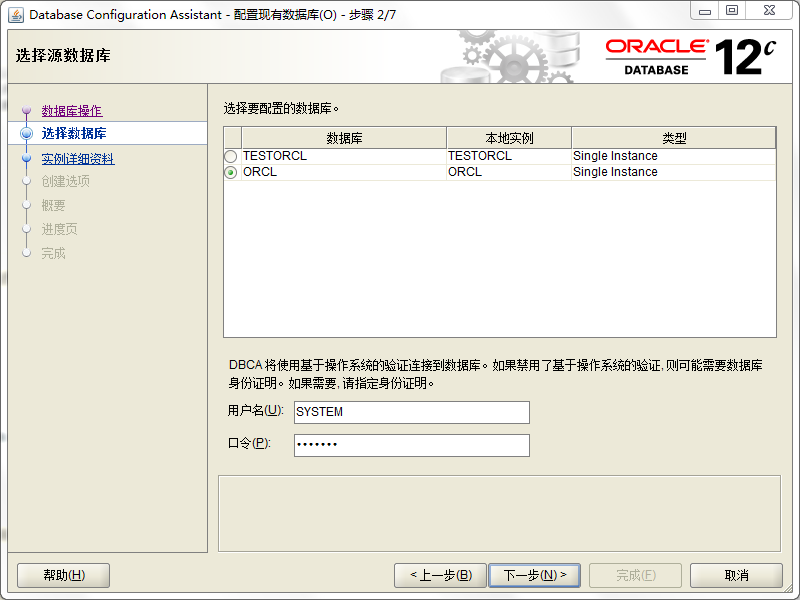800x600 pixels.
Task: Click the 本地实例 column header
Action: coord(509,138)
